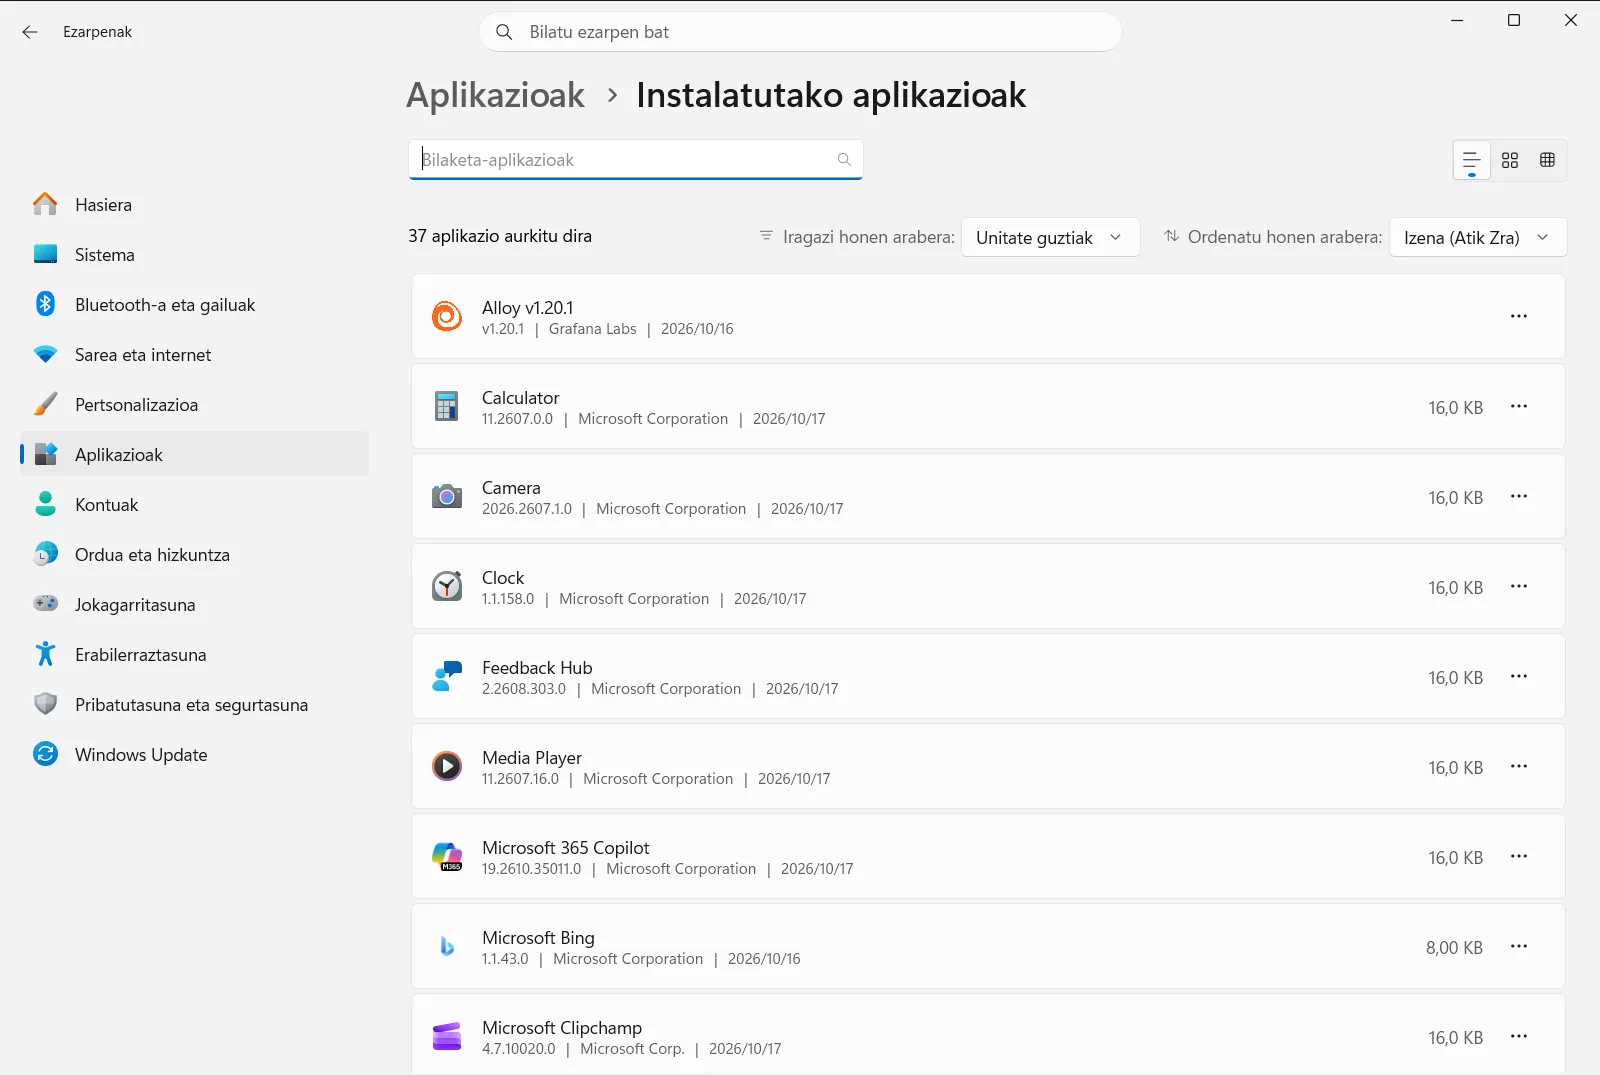Open Kontuak settings section
The height and width of the screenshot is (1075, 1600).
(195, 504)
